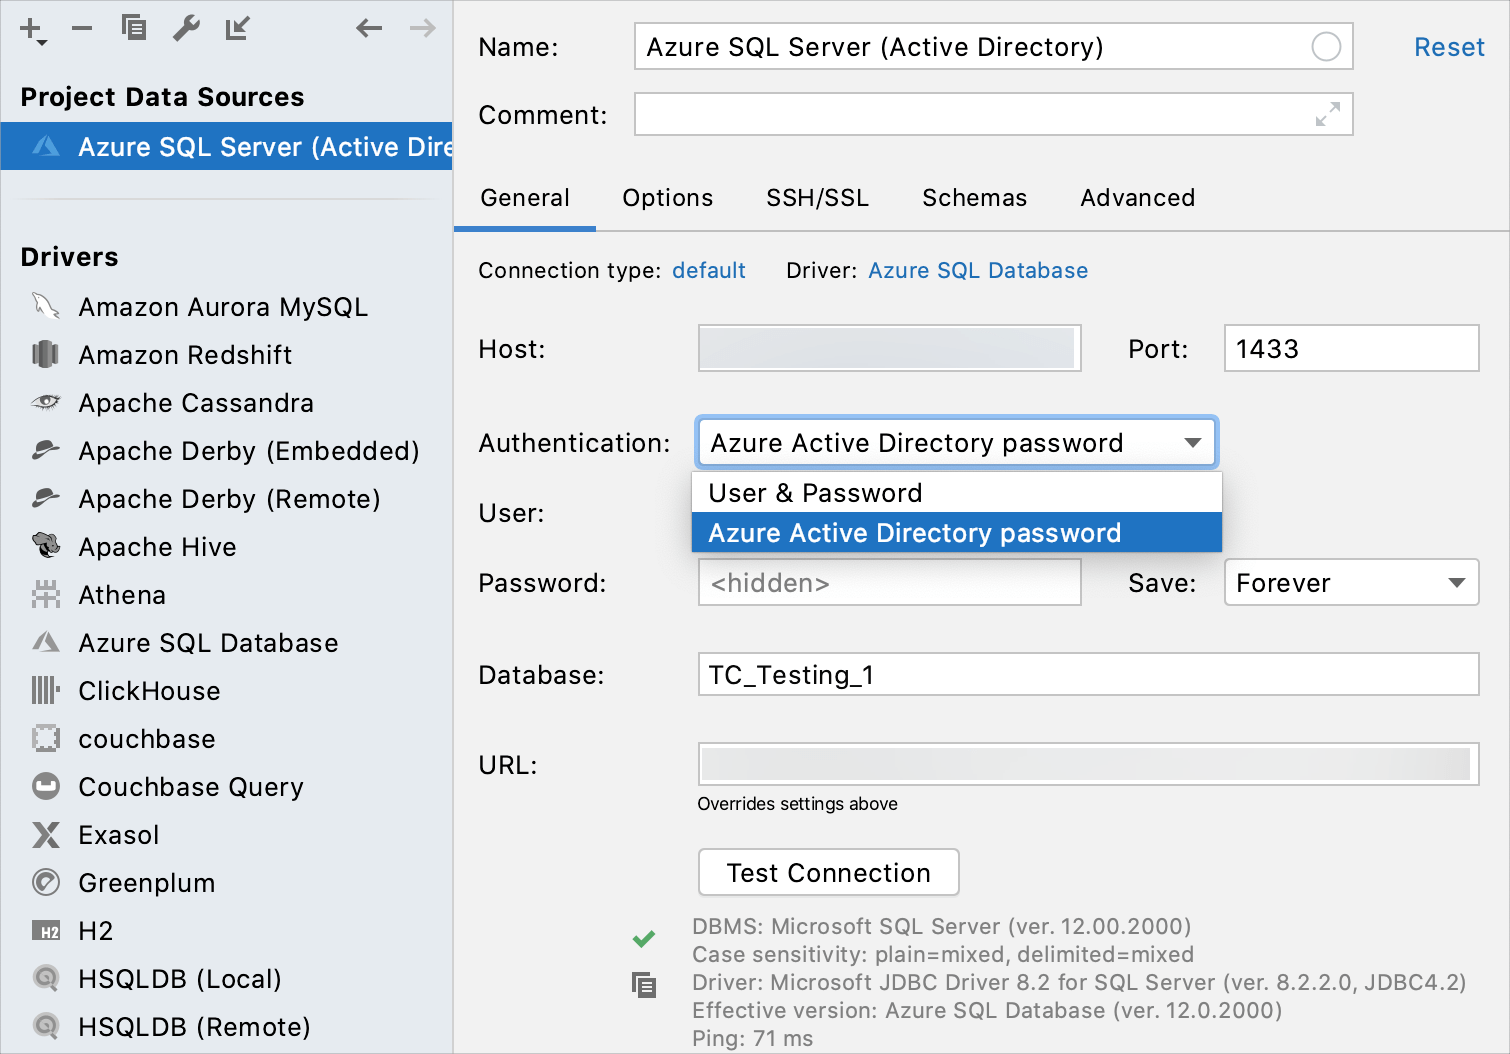1510x1054 pixels.
Task: Click the Athena driver icon
Action: pos(46,594)
